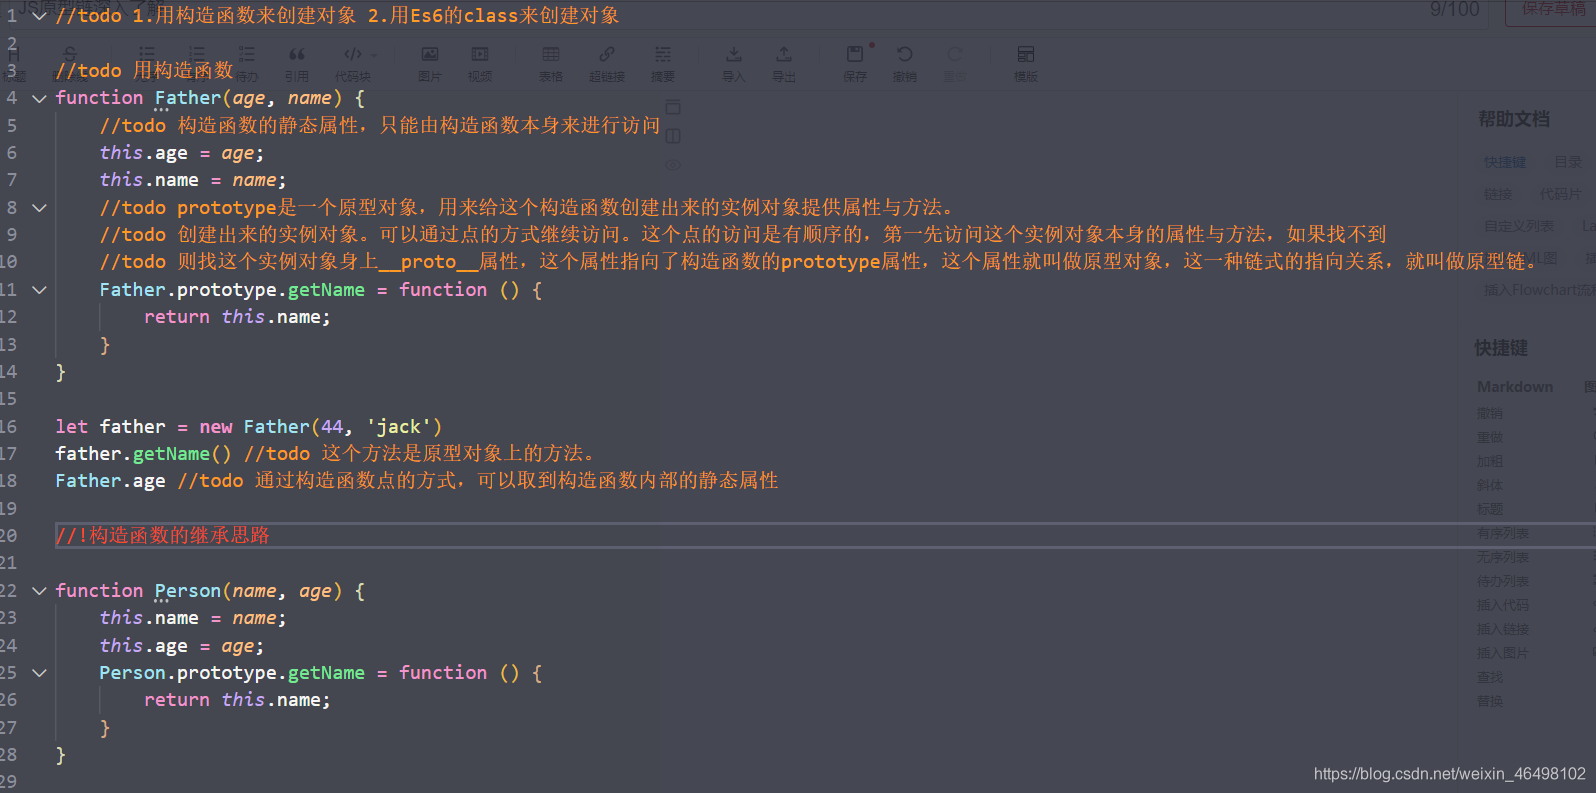This screenshot has width=1596, height=793.
Task: Collapse function Person fold arrow on line 22
Action: point(39,591)
